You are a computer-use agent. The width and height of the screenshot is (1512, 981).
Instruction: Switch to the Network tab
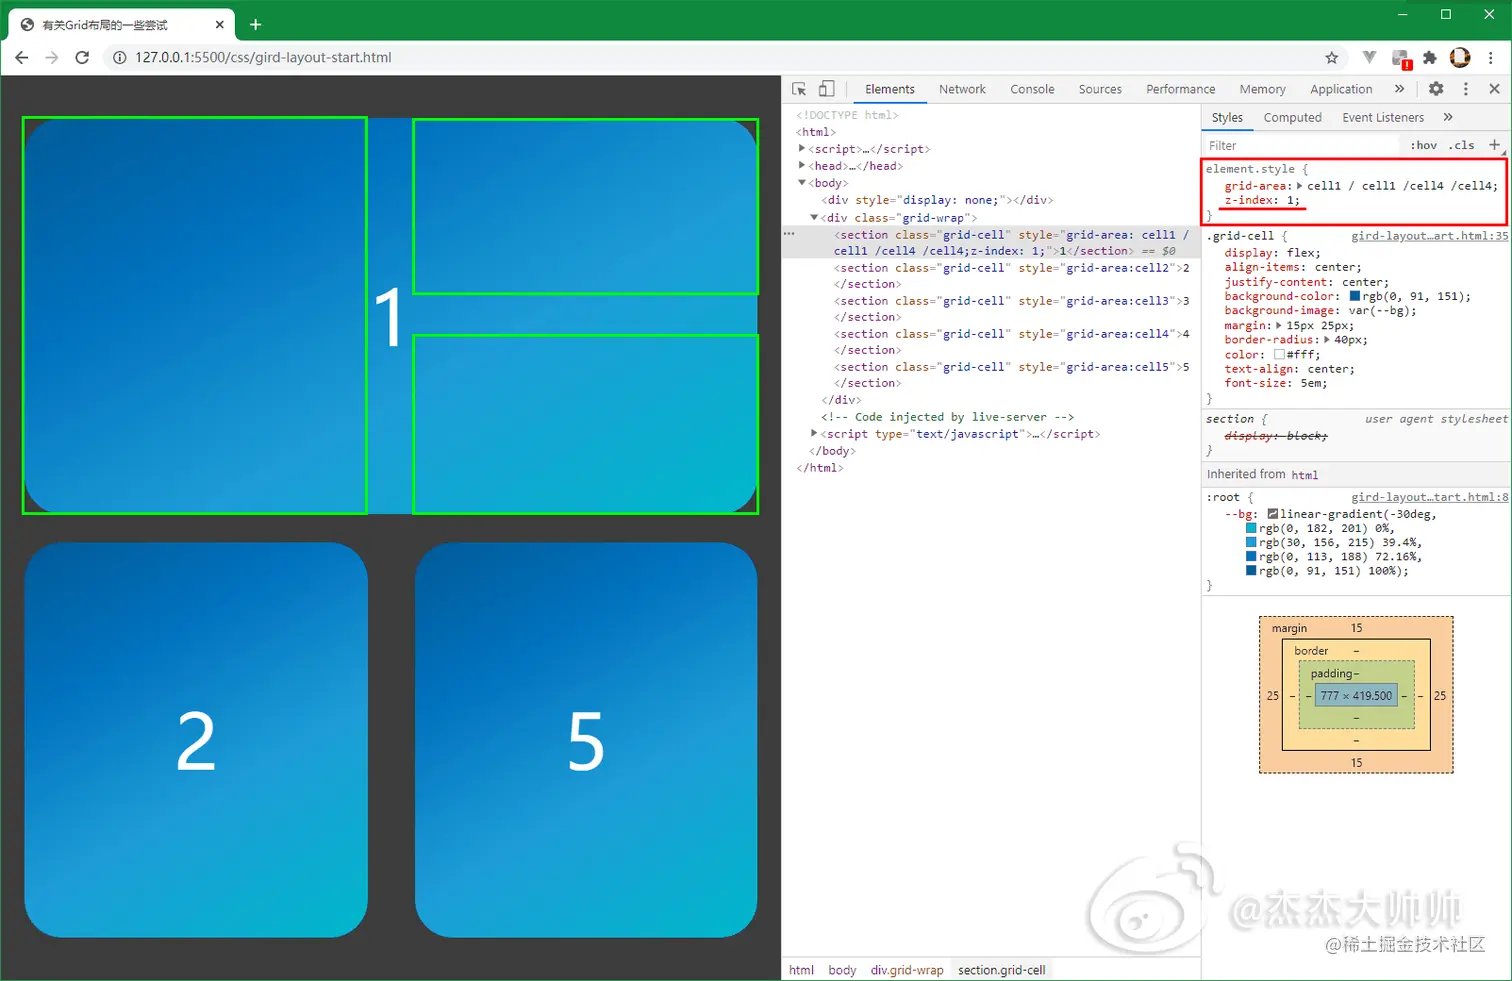click(x=962, y=89)
